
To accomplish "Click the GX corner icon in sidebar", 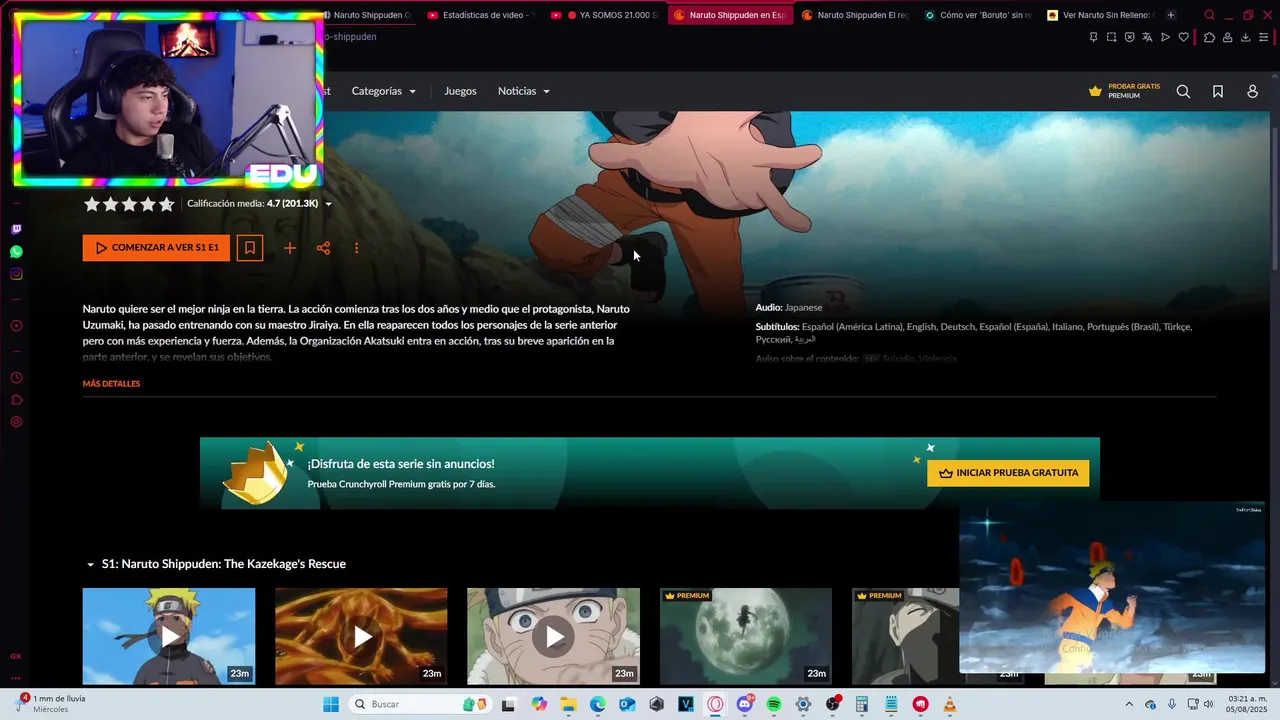I will (x=16, y=656).
